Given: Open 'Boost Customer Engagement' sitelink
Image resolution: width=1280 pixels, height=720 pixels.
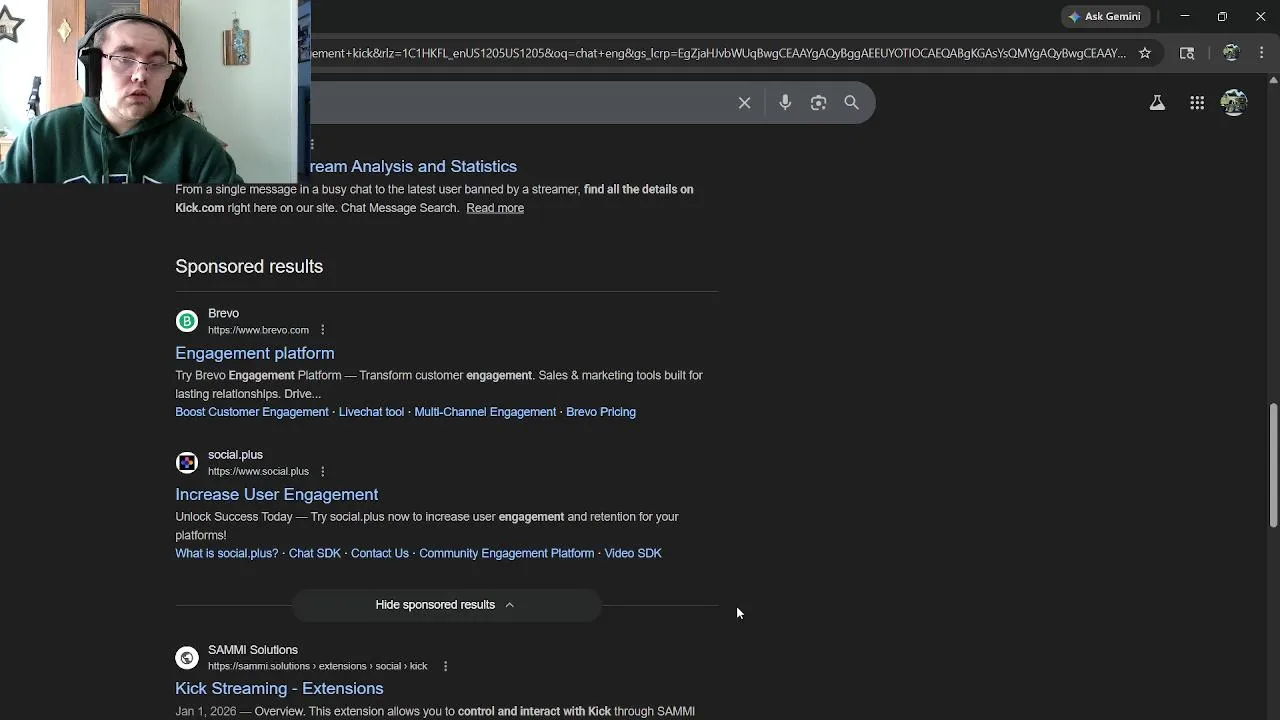Looking at the screenshot, I should click(252, 412).
